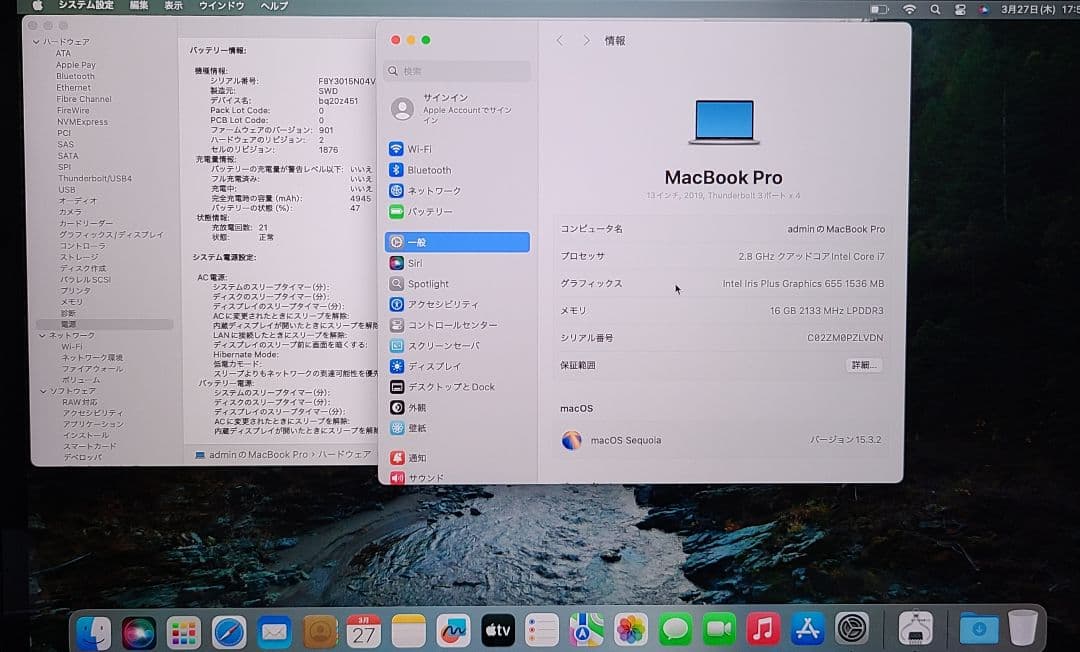Open デスクトップとDock settings in sidebar
1080x652 pixels.
(x=457, y=387)
